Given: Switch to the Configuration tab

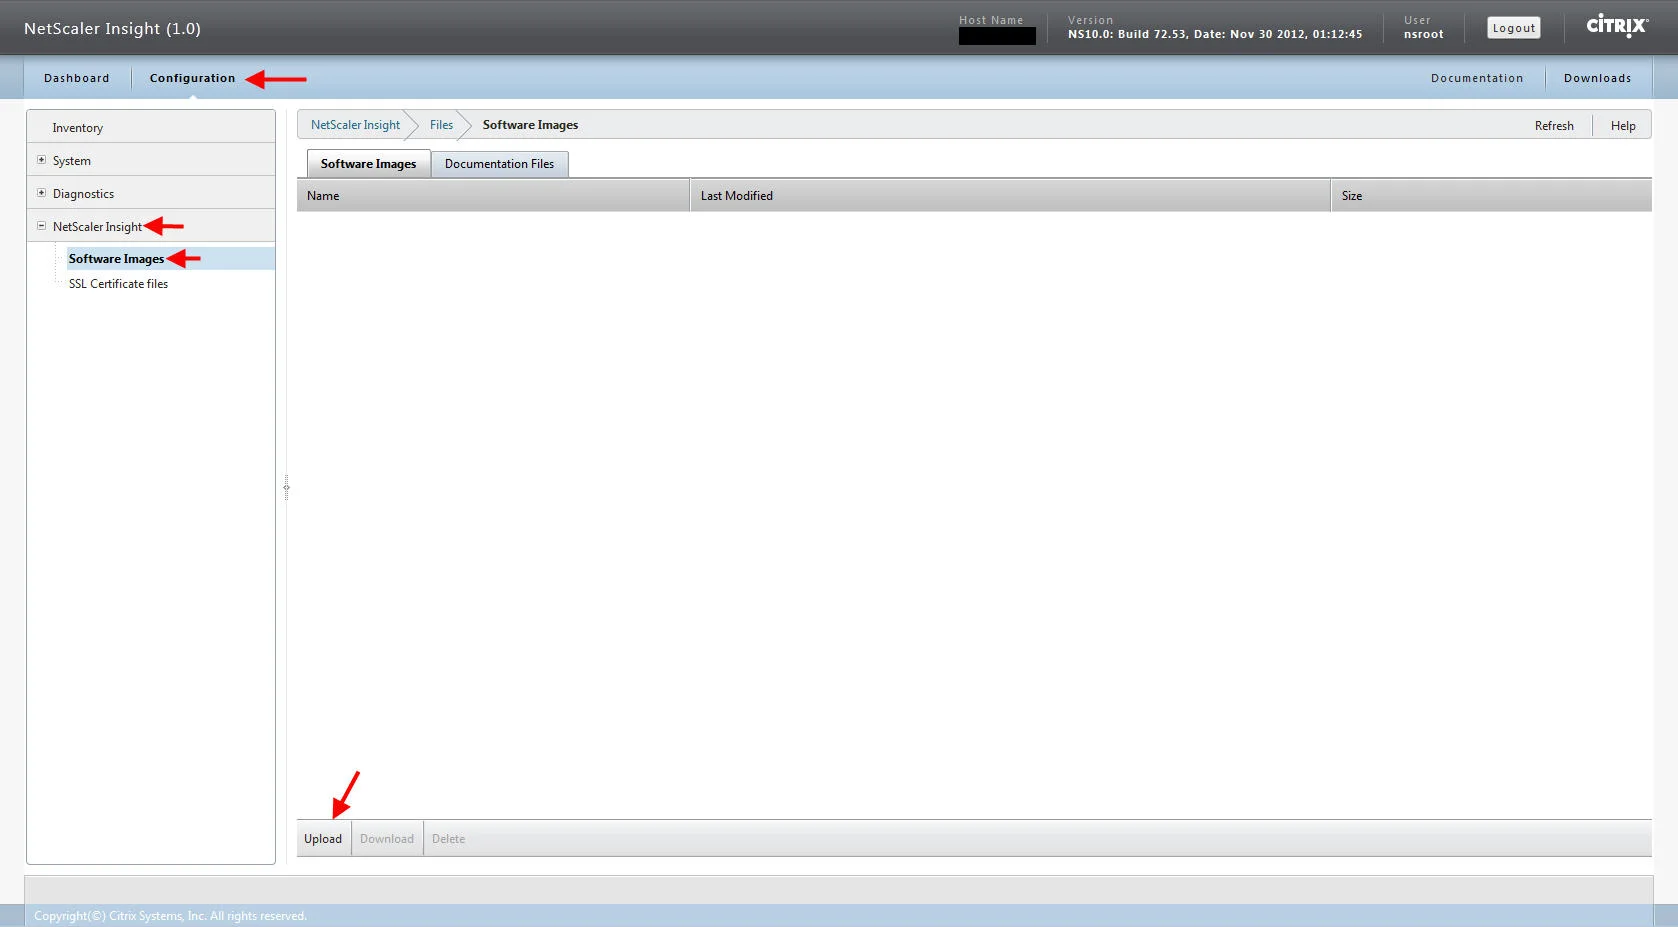Looking at the screenshot, I should 192,78.
